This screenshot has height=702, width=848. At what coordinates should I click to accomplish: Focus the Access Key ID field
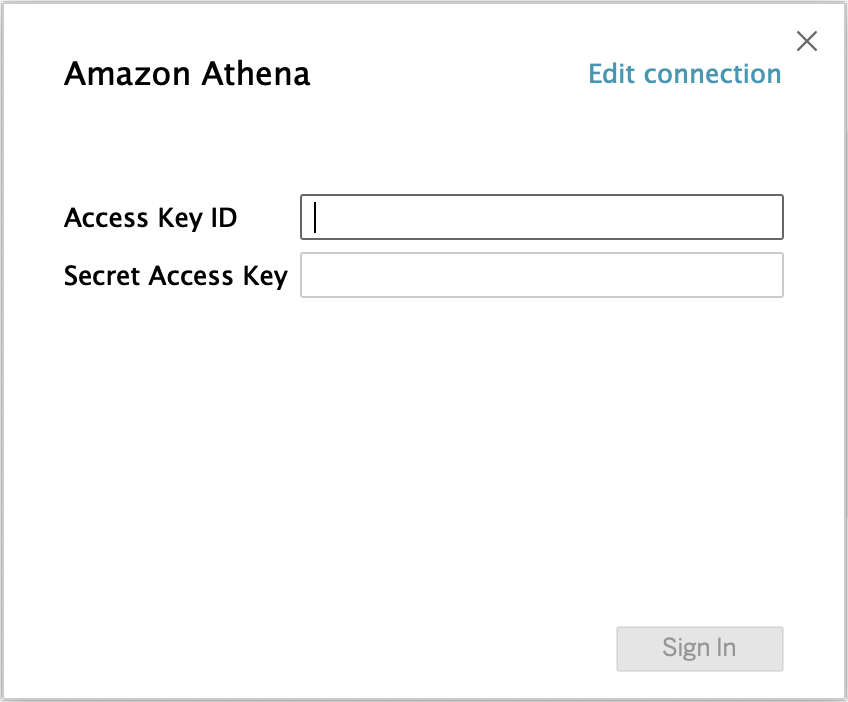(541, 217)
